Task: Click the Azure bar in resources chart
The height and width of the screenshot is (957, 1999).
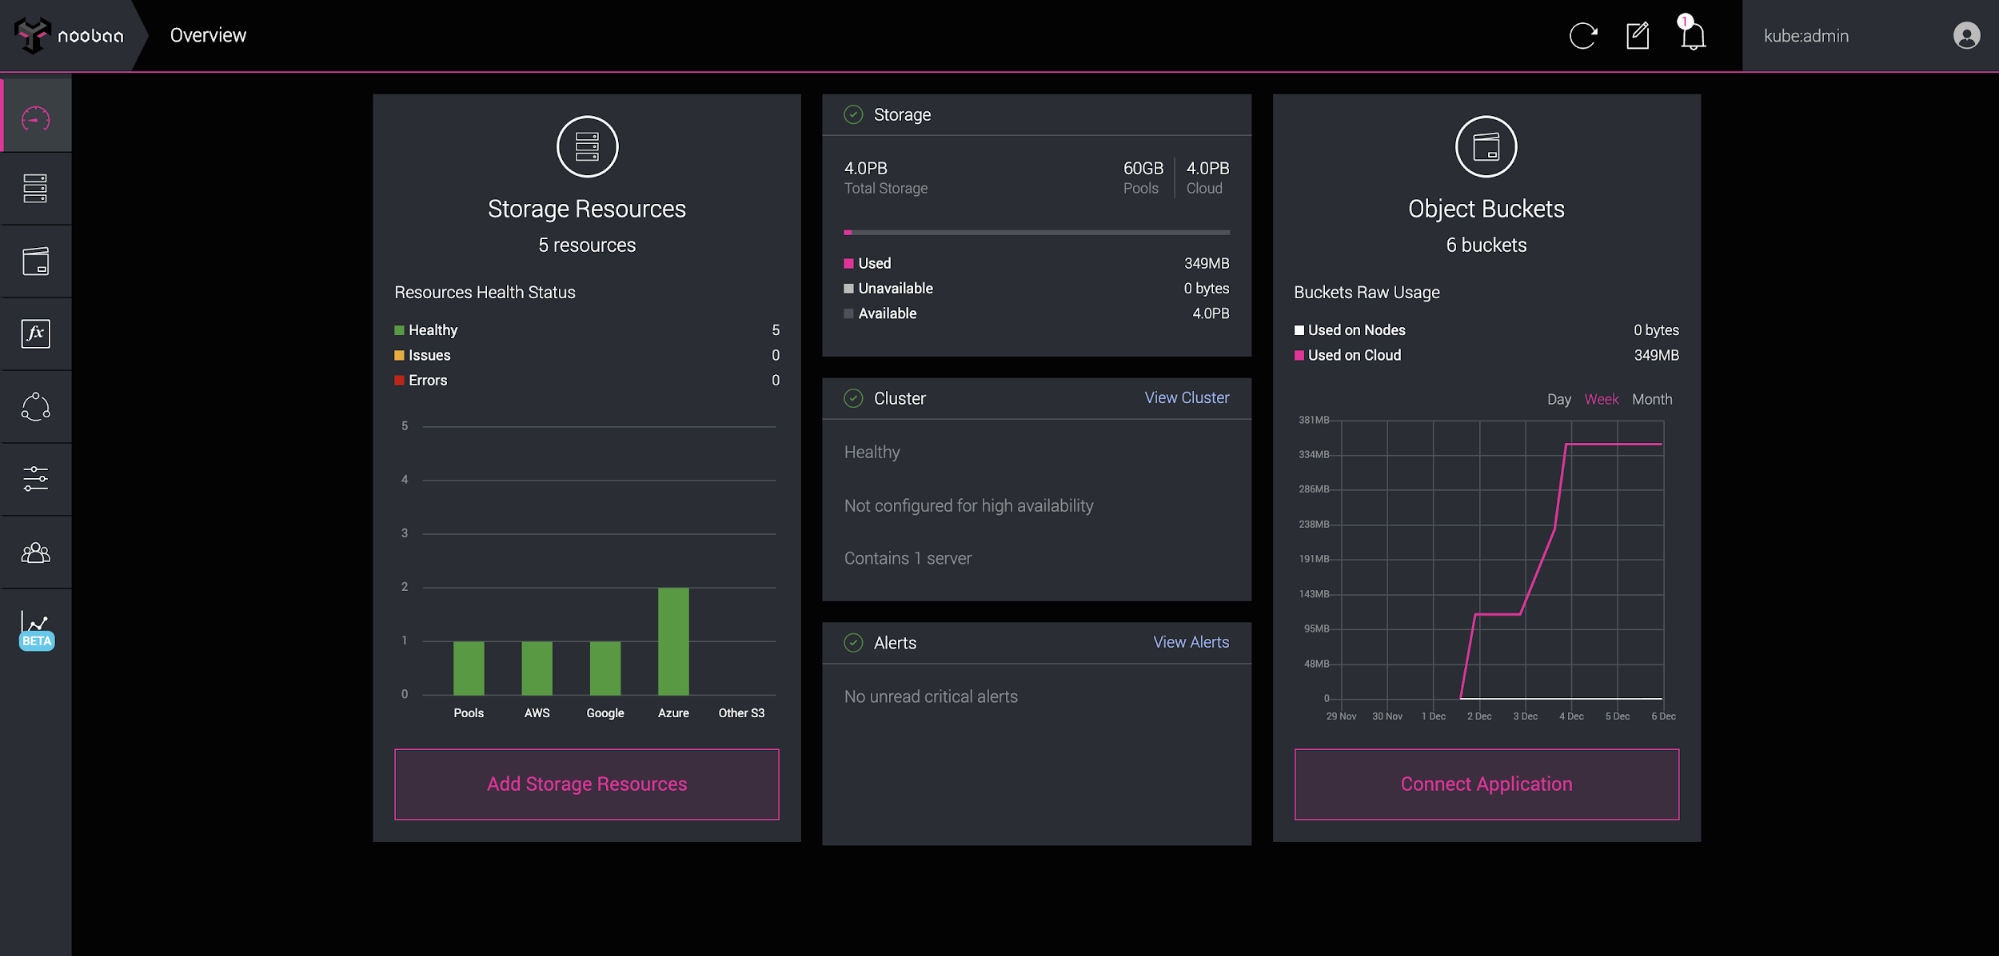Action: point(673,641)
